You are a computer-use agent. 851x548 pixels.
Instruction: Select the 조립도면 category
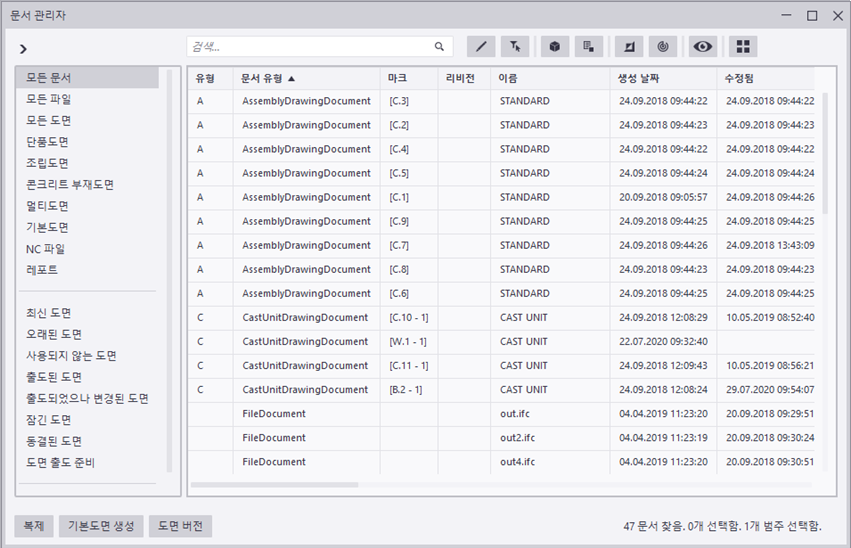tap(87, 163)
